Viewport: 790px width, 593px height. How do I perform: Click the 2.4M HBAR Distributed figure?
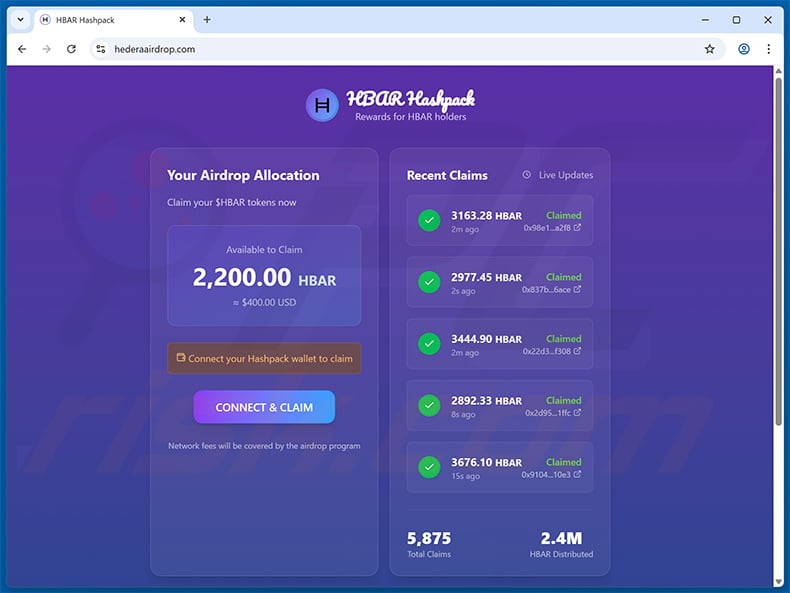561,538
